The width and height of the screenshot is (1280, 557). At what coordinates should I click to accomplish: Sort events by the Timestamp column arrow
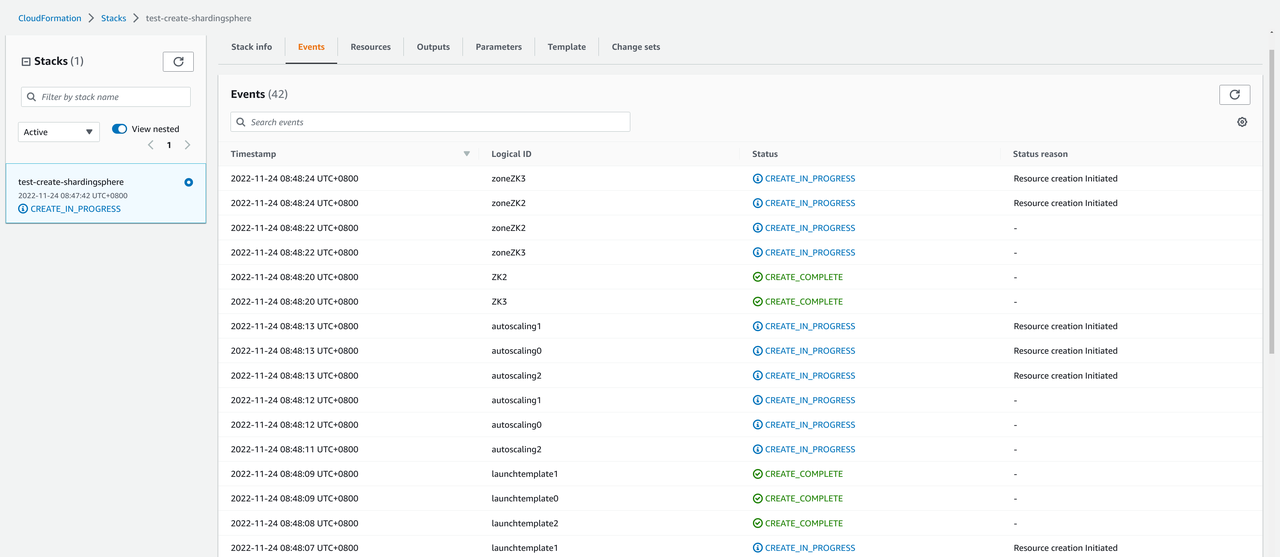tap(466, 154)
